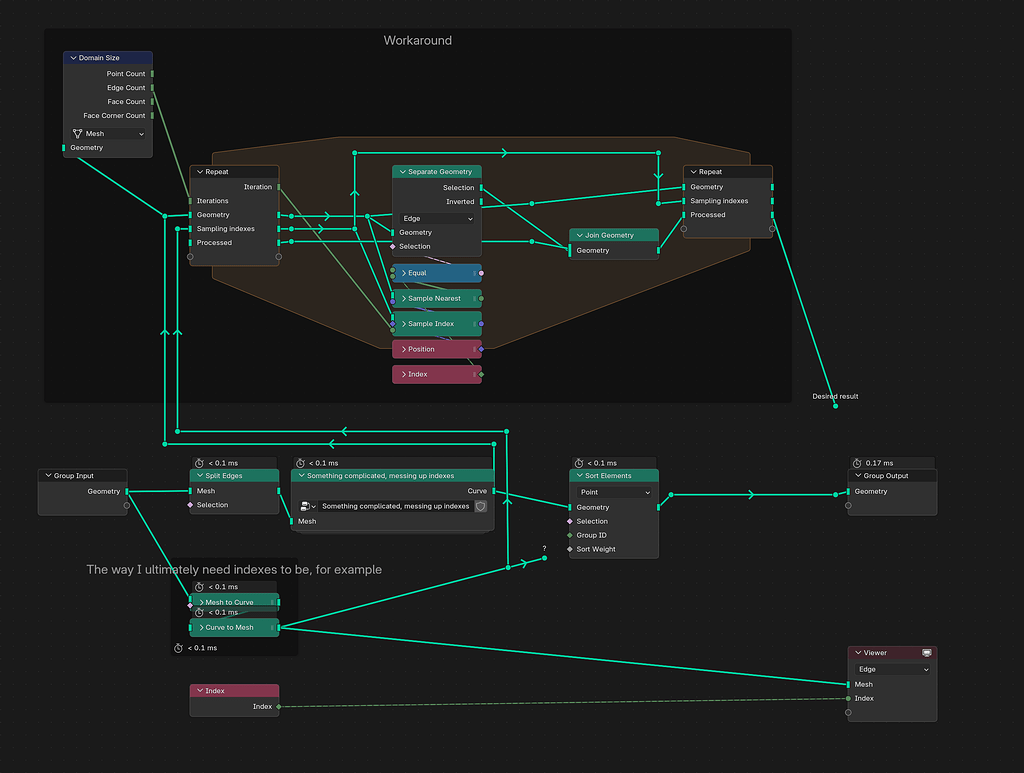Toggle fake user shield on node group
Image resolution: width=1024 pixels, height=773 pixels.
[481, 506]
